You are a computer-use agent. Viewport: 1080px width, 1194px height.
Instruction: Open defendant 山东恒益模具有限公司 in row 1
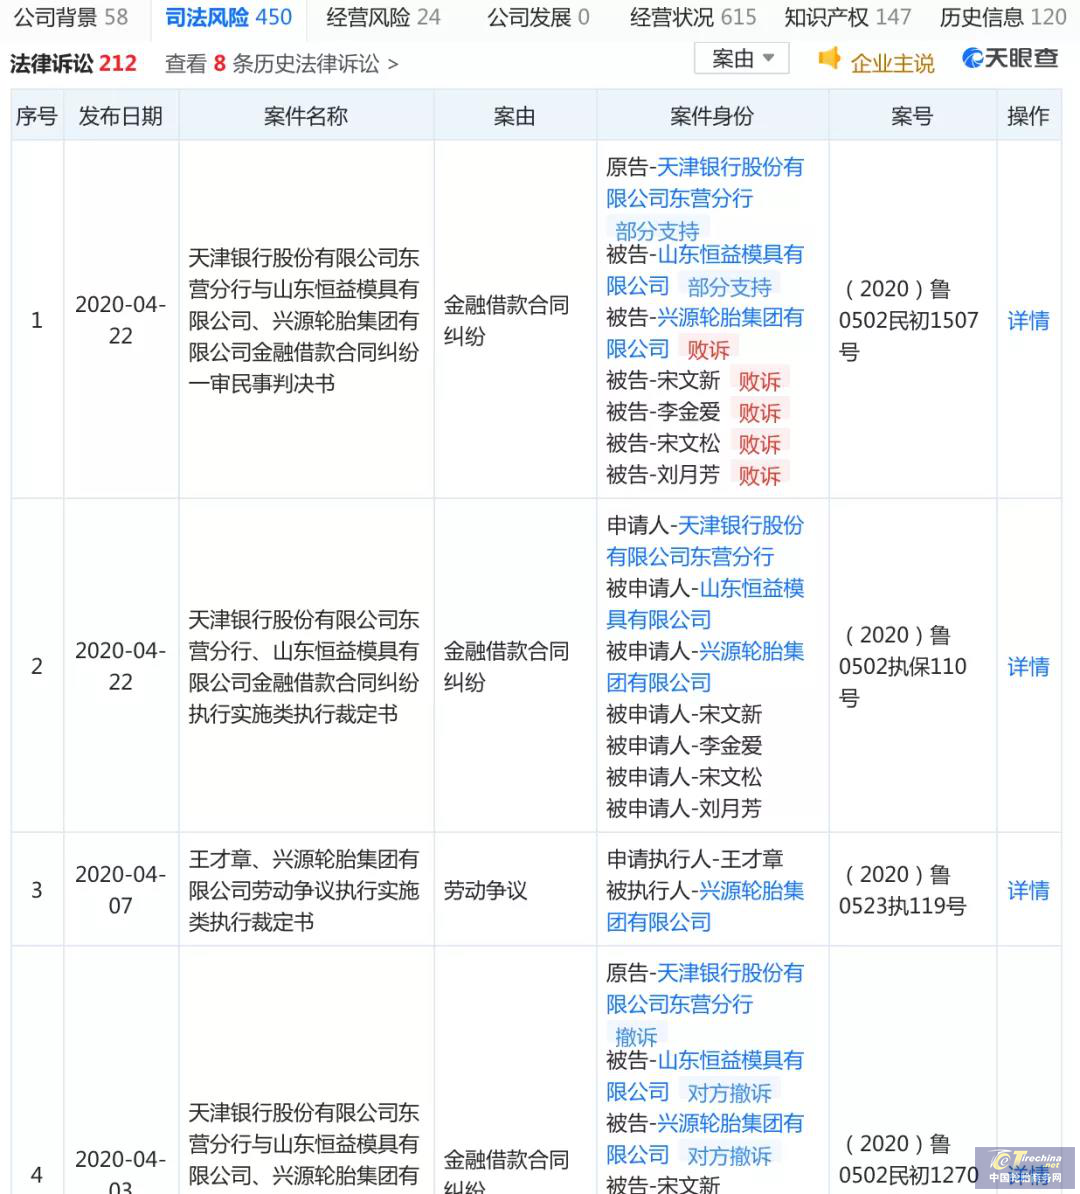tap(705, 270)
